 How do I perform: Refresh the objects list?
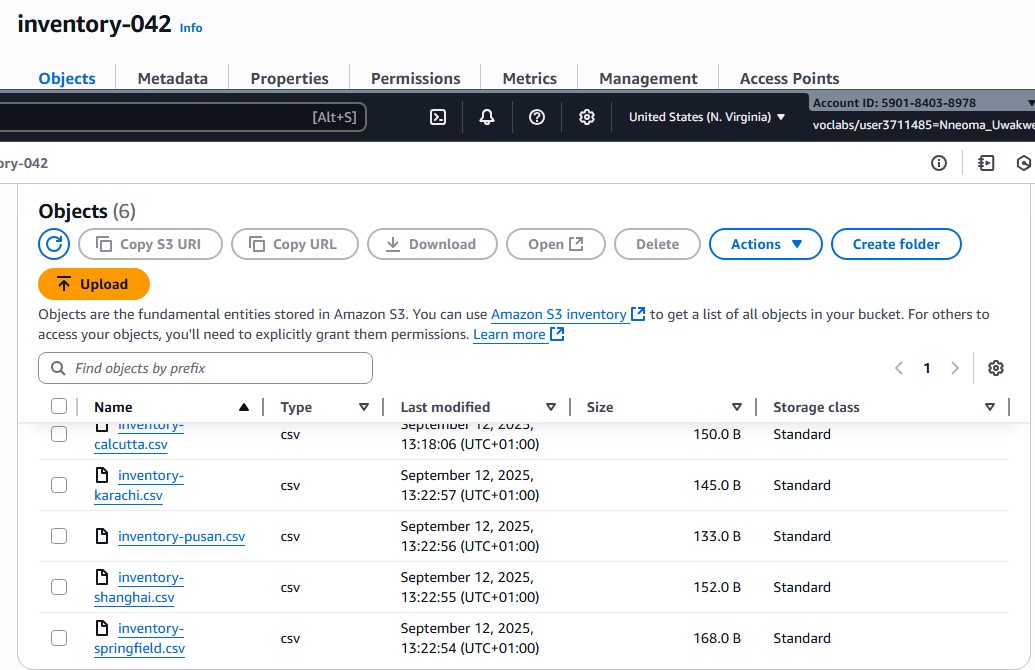coord(54,244)
